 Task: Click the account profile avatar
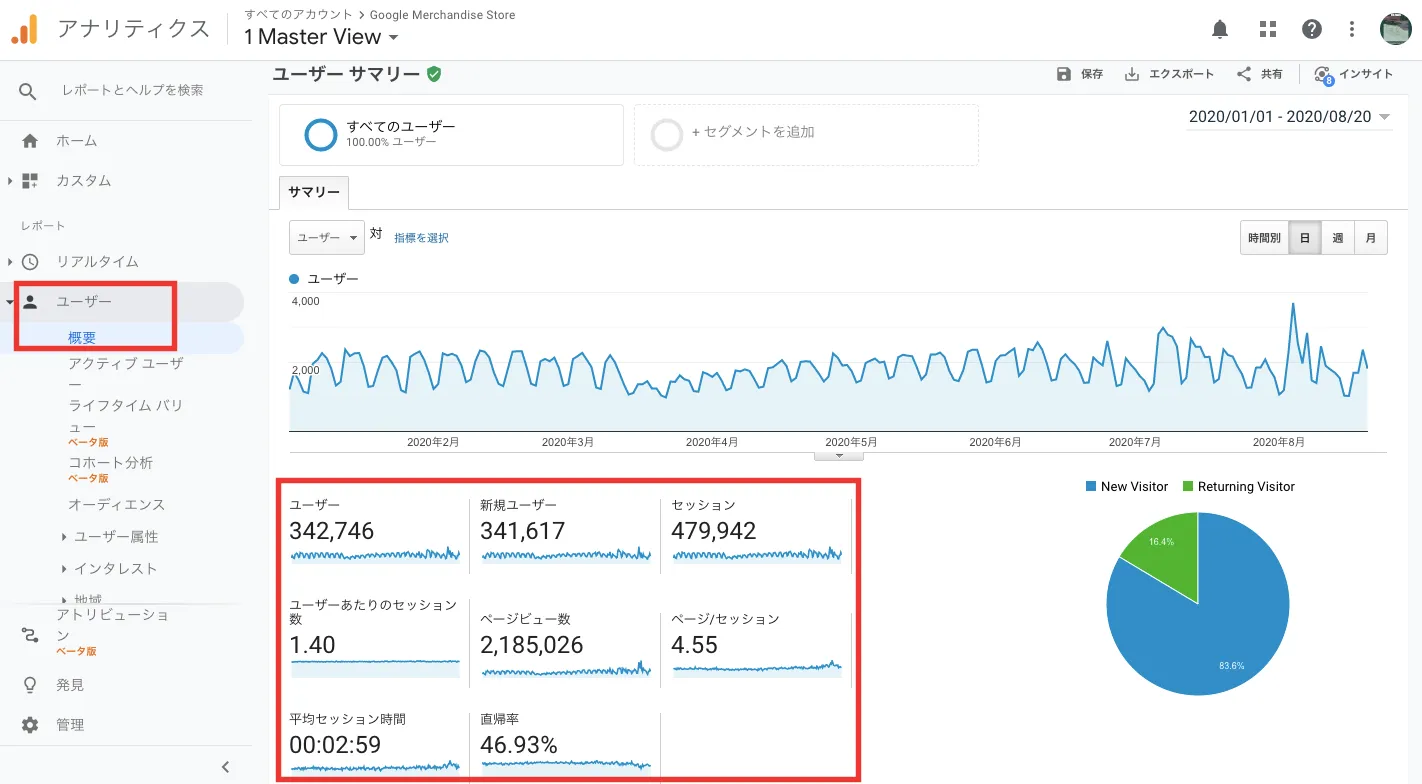[x=1396, y=29]
